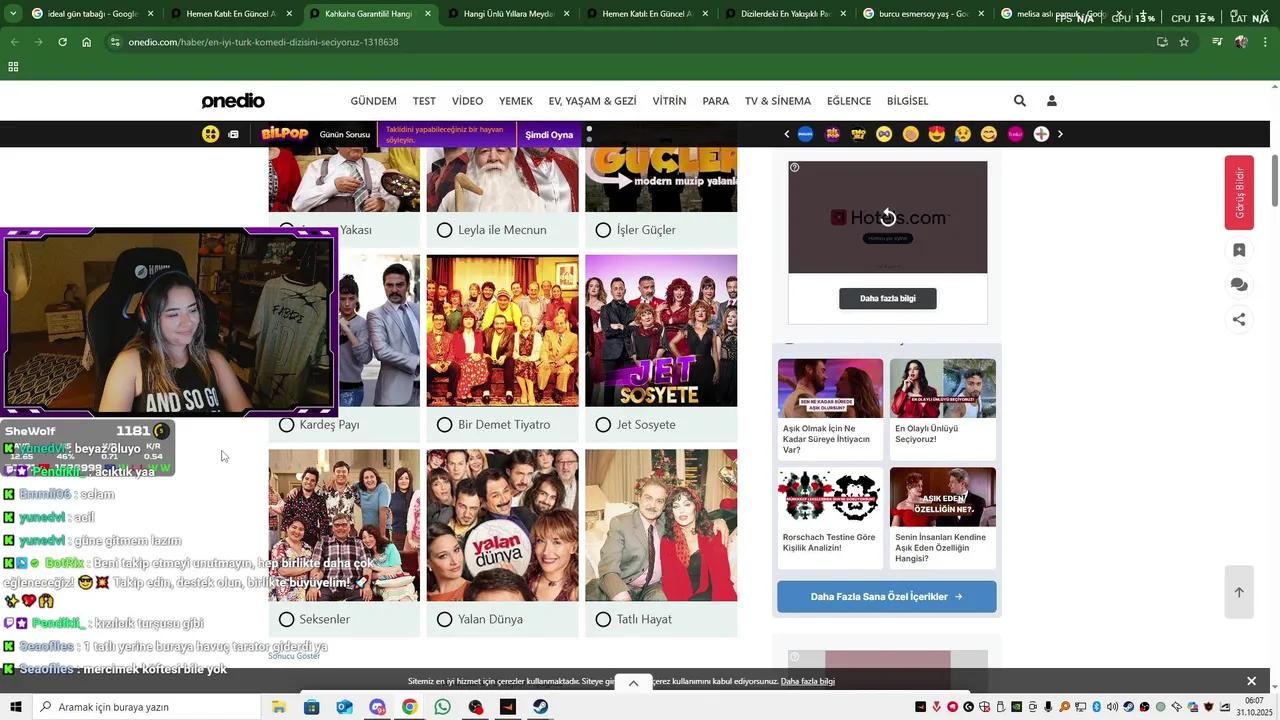Select the İşler Güçler radio option
Screen dimensions: 1280x720
603,230
